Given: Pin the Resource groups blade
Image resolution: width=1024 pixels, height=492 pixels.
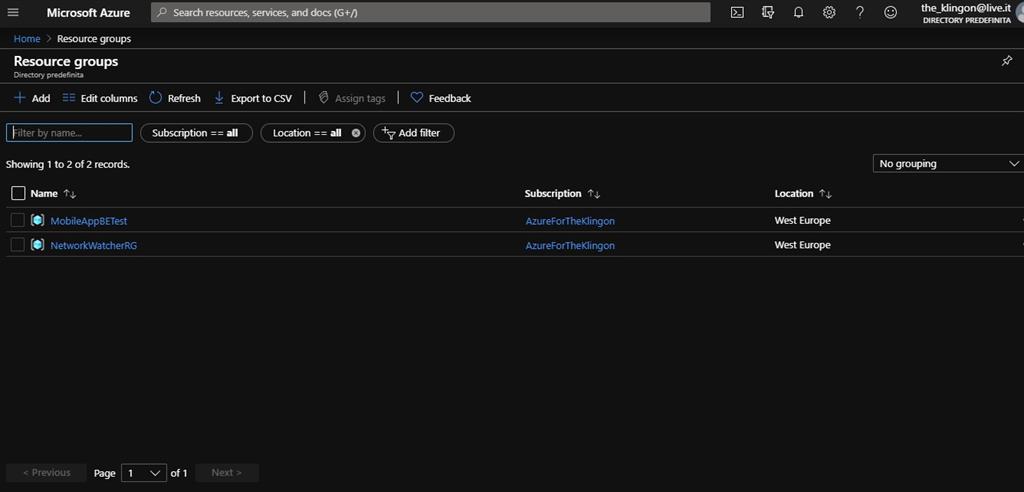Looking at the screenshot, I should click(1007, 61).
